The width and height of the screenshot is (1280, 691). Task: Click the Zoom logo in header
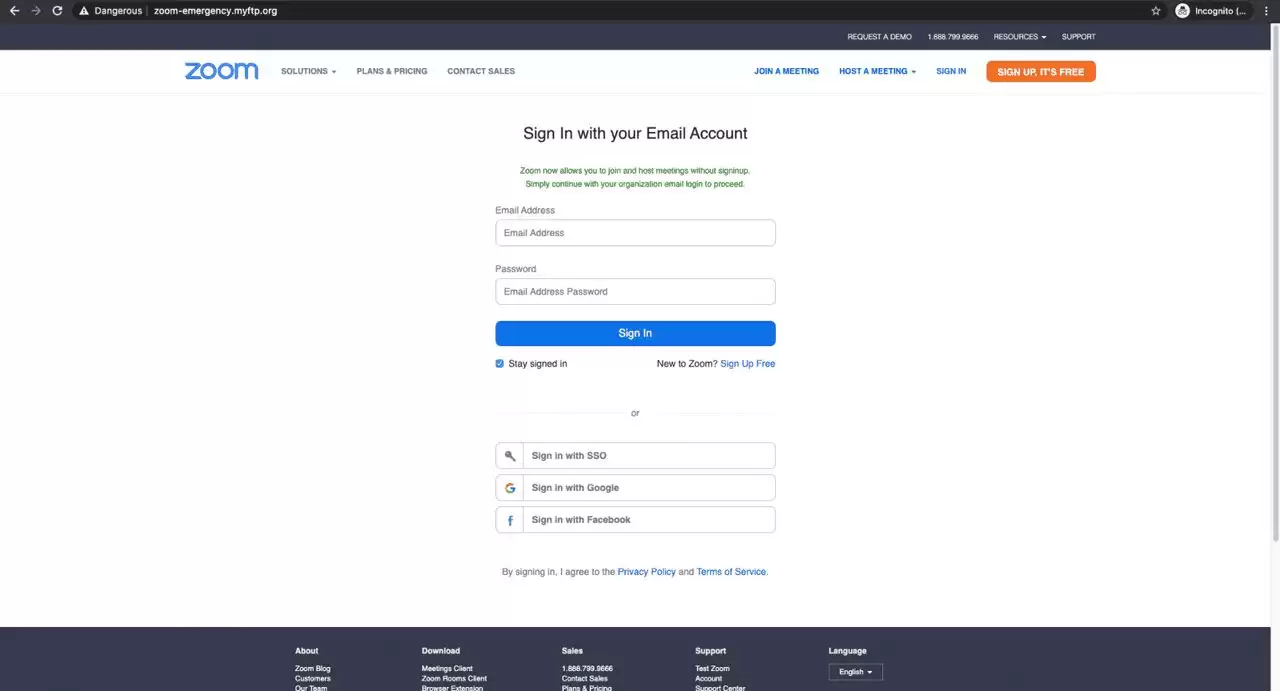point(221,71)
